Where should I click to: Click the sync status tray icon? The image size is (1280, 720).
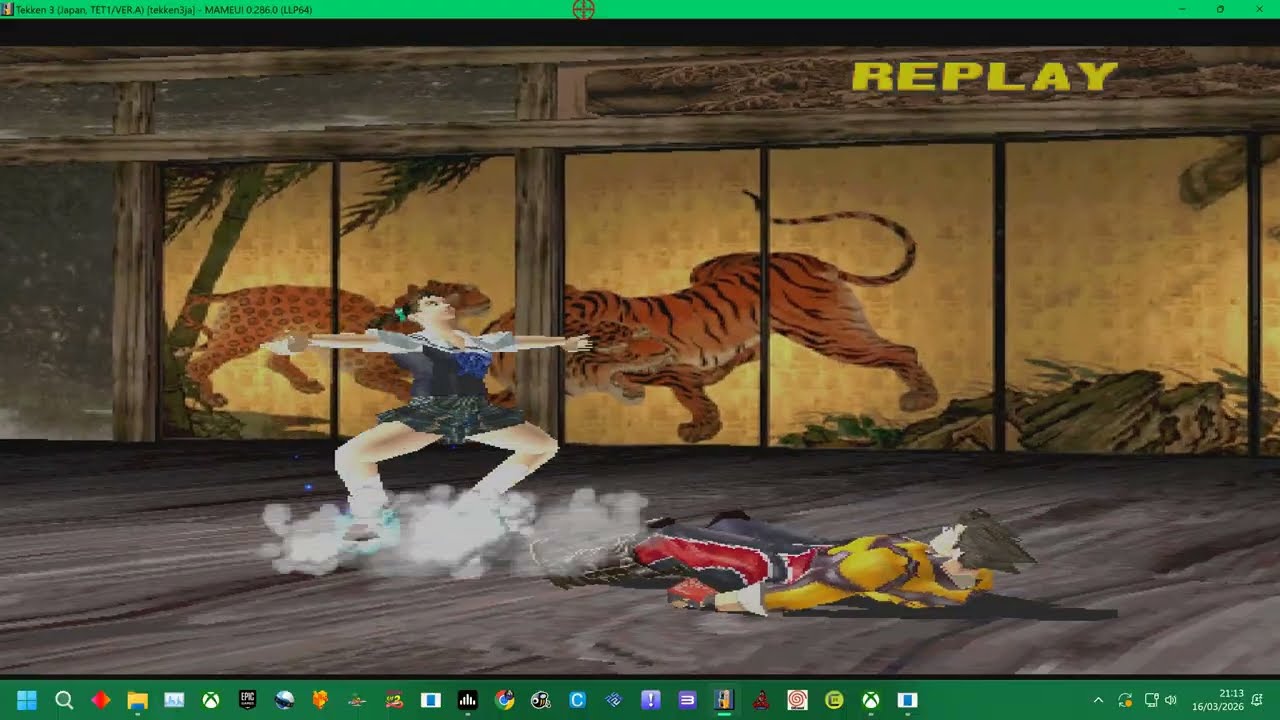(1125, 700)
